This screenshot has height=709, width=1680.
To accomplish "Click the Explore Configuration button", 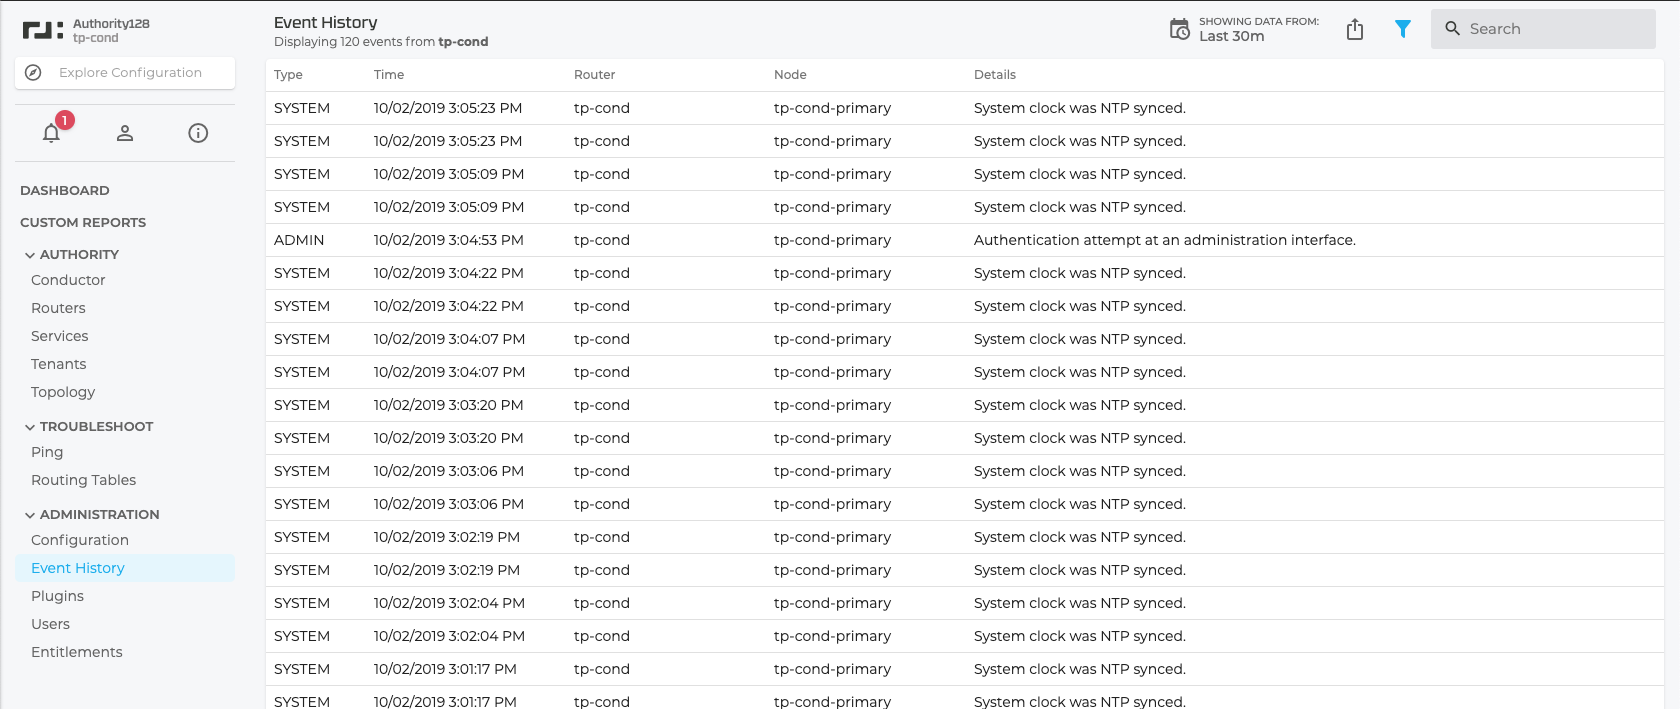I will click(x=130, y=73).
